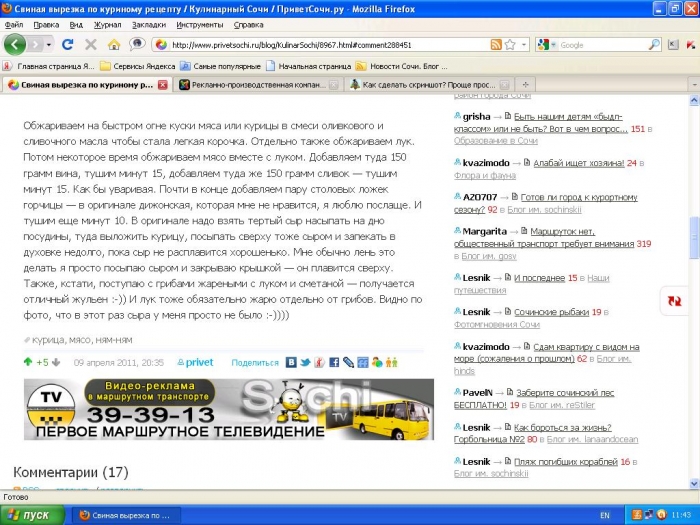Share the post via the VK icon
This screenshot has height=525, width=700.
291,362
